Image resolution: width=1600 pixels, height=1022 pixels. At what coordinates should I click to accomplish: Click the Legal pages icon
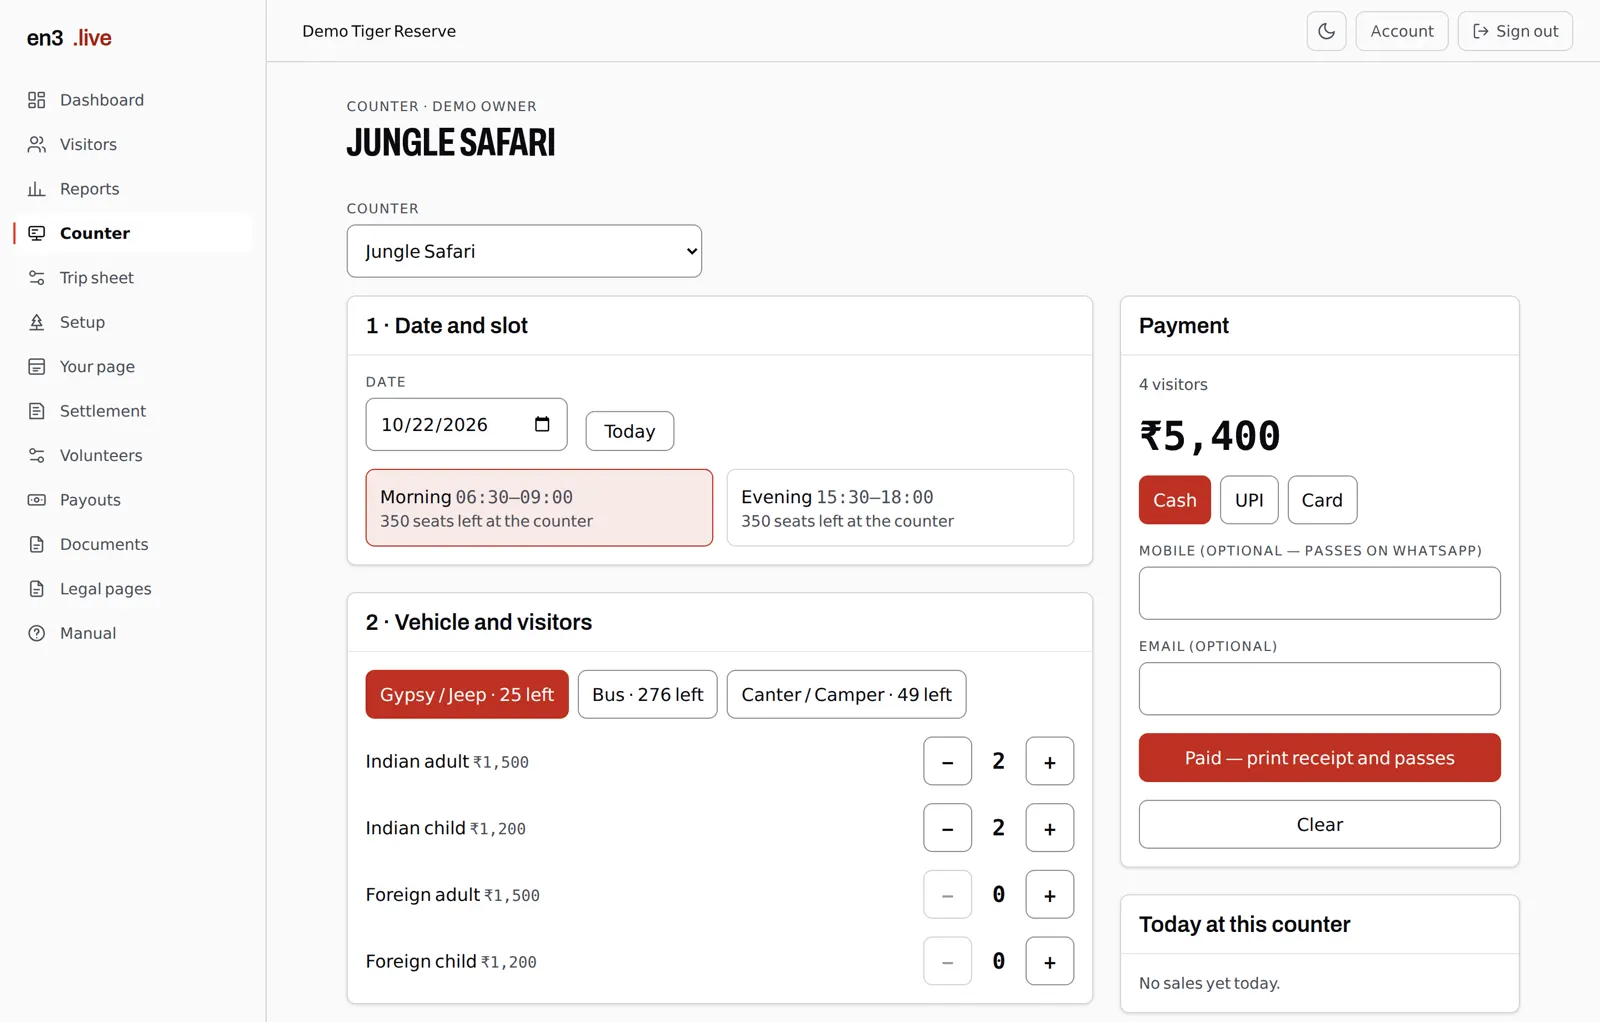[37, 589]
